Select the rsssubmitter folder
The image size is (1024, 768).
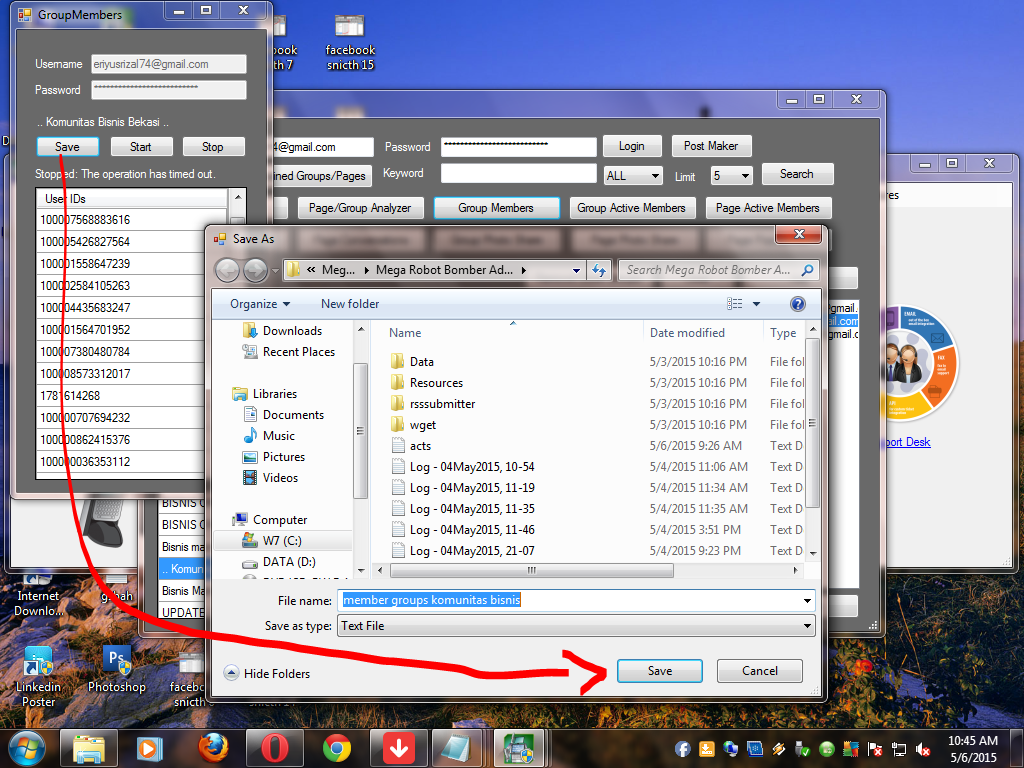pos(433,404)
